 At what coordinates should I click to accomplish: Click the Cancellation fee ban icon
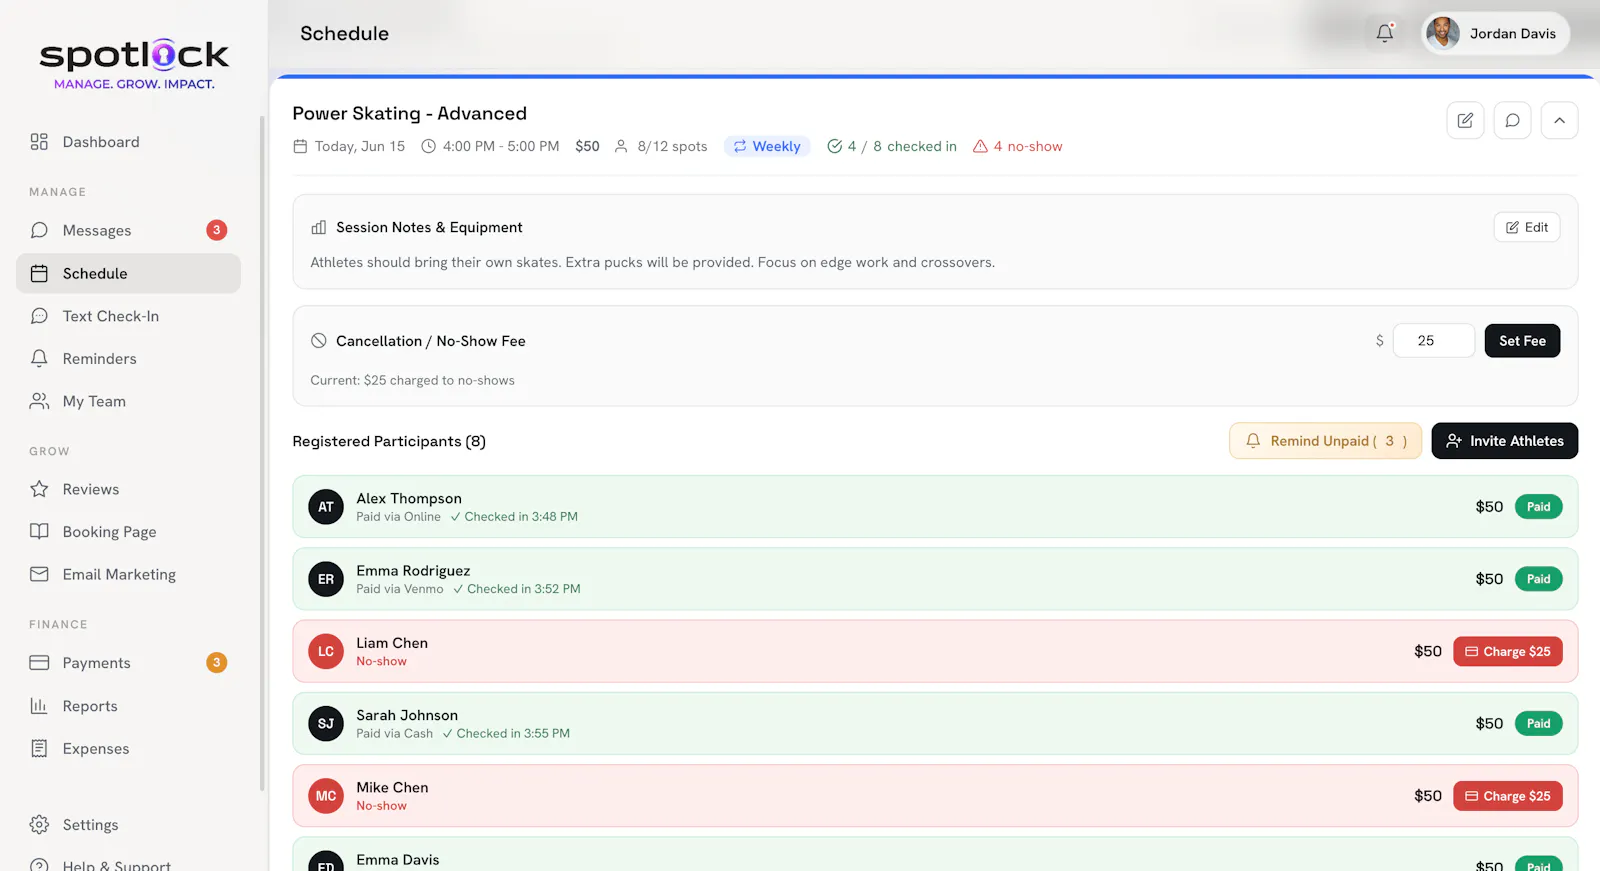[x=319, y=341]
